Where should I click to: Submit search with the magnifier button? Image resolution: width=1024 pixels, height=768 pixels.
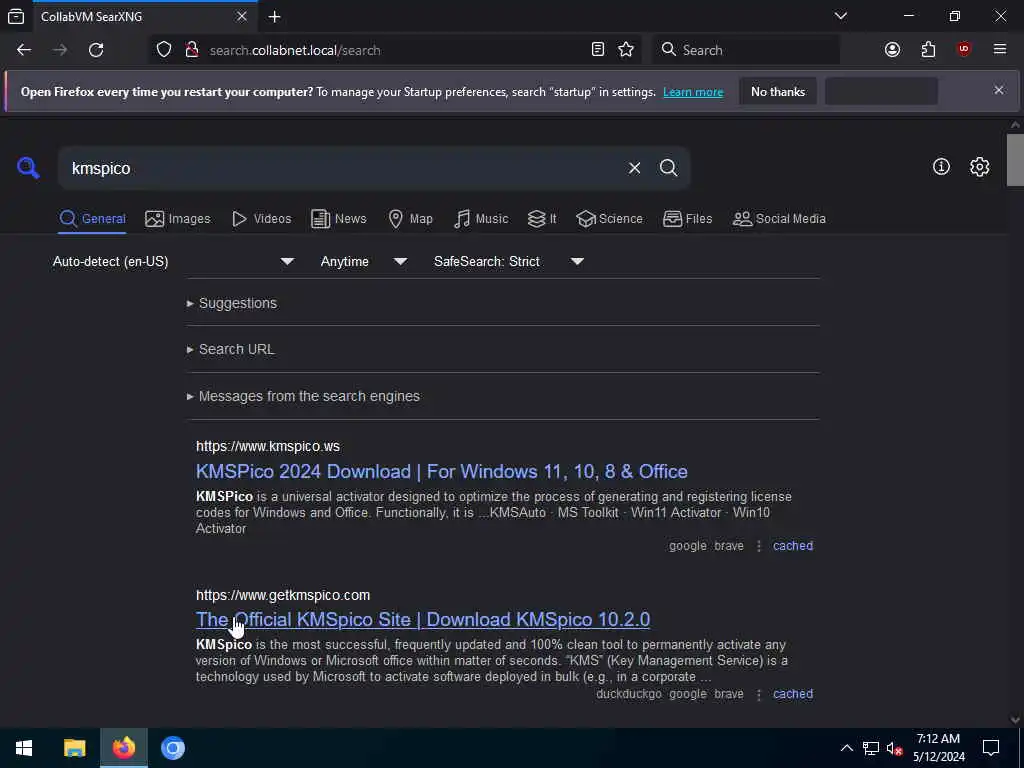tap(668, 168)
